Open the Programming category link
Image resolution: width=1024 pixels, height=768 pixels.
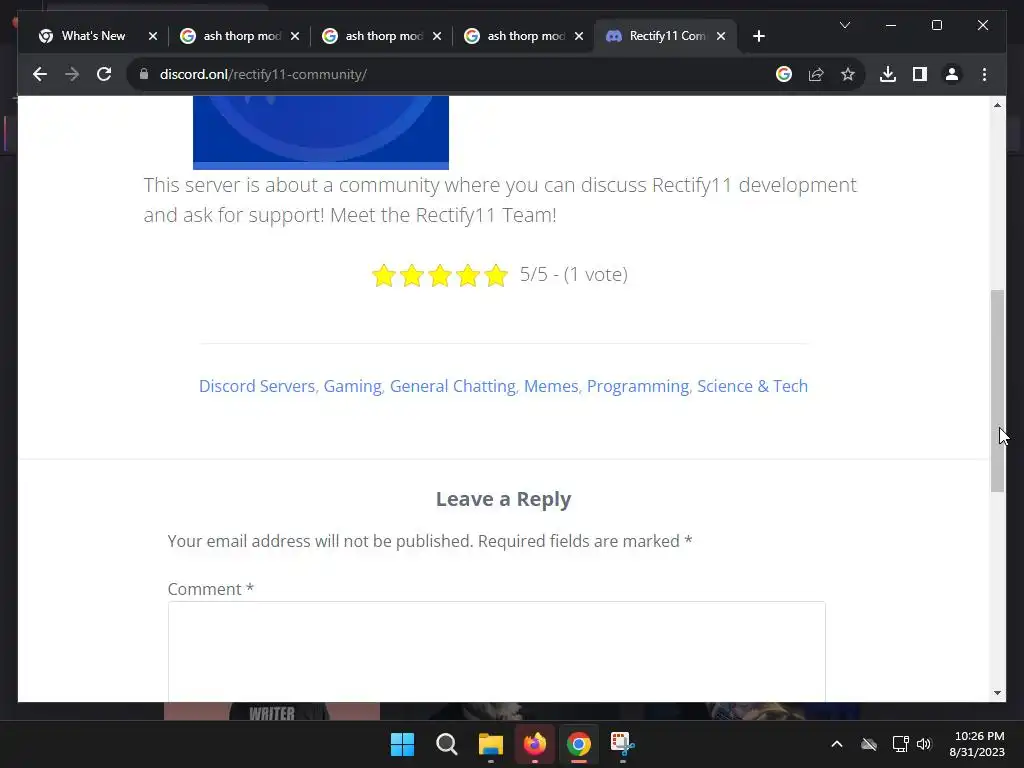(x=637, y=386)
